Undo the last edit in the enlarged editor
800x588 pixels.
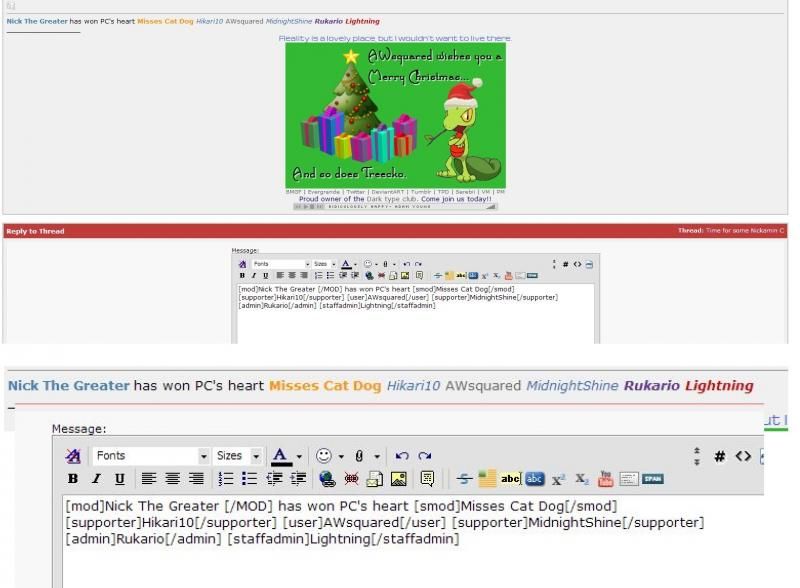(x=402, y=456)
